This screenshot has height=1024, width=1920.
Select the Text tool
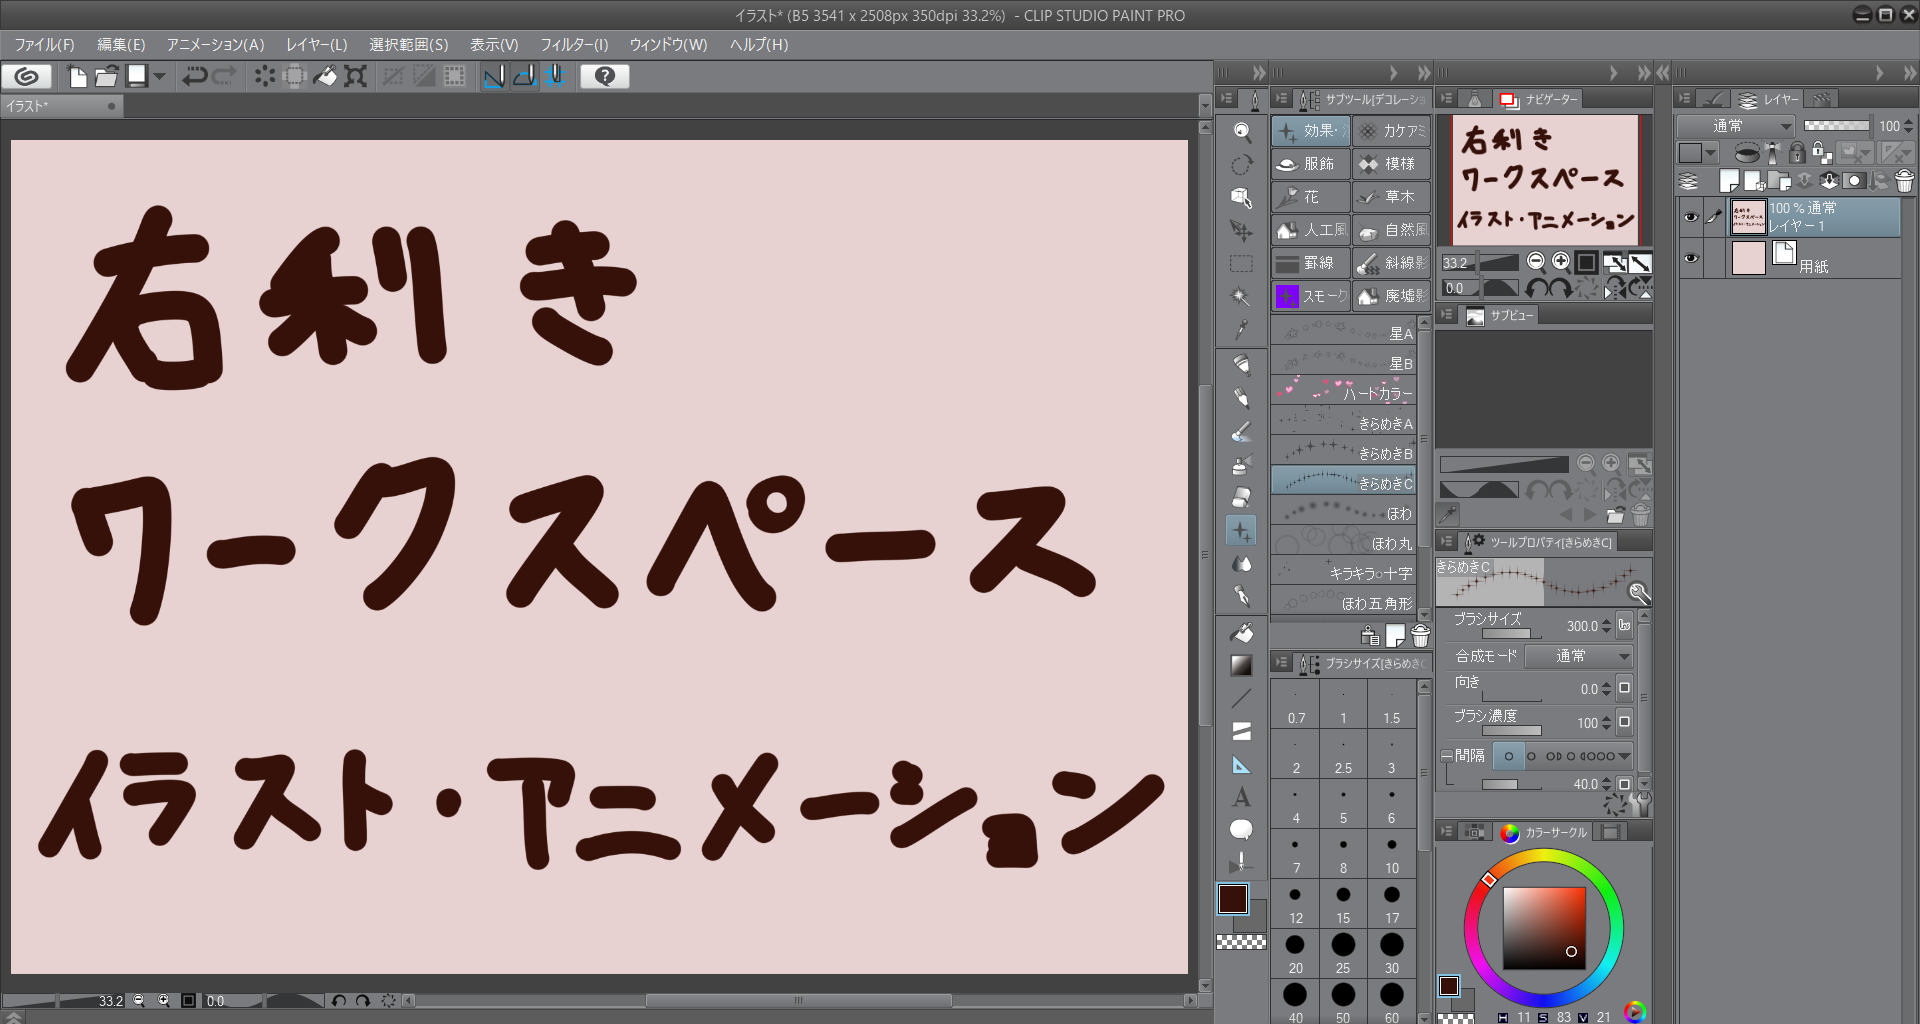pos(1241,797)
